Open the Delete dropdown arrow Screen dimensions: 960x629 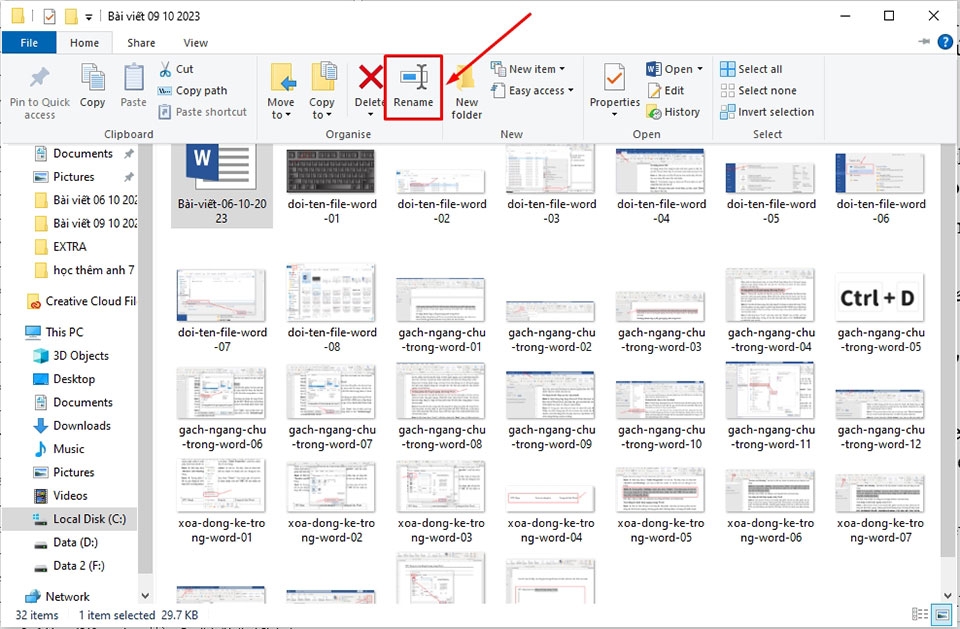point(370,115)
